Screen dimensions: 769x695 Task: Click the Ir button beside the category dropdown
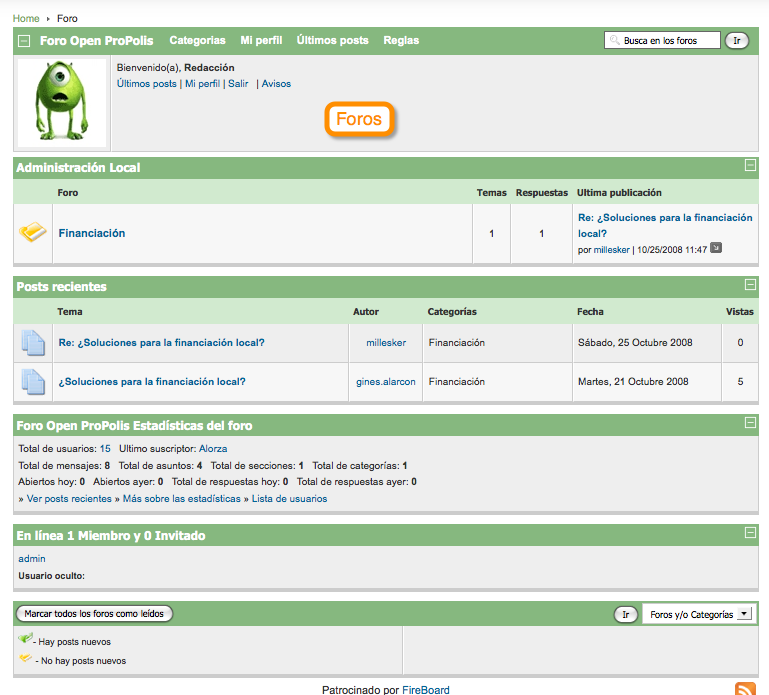point(626,614)
